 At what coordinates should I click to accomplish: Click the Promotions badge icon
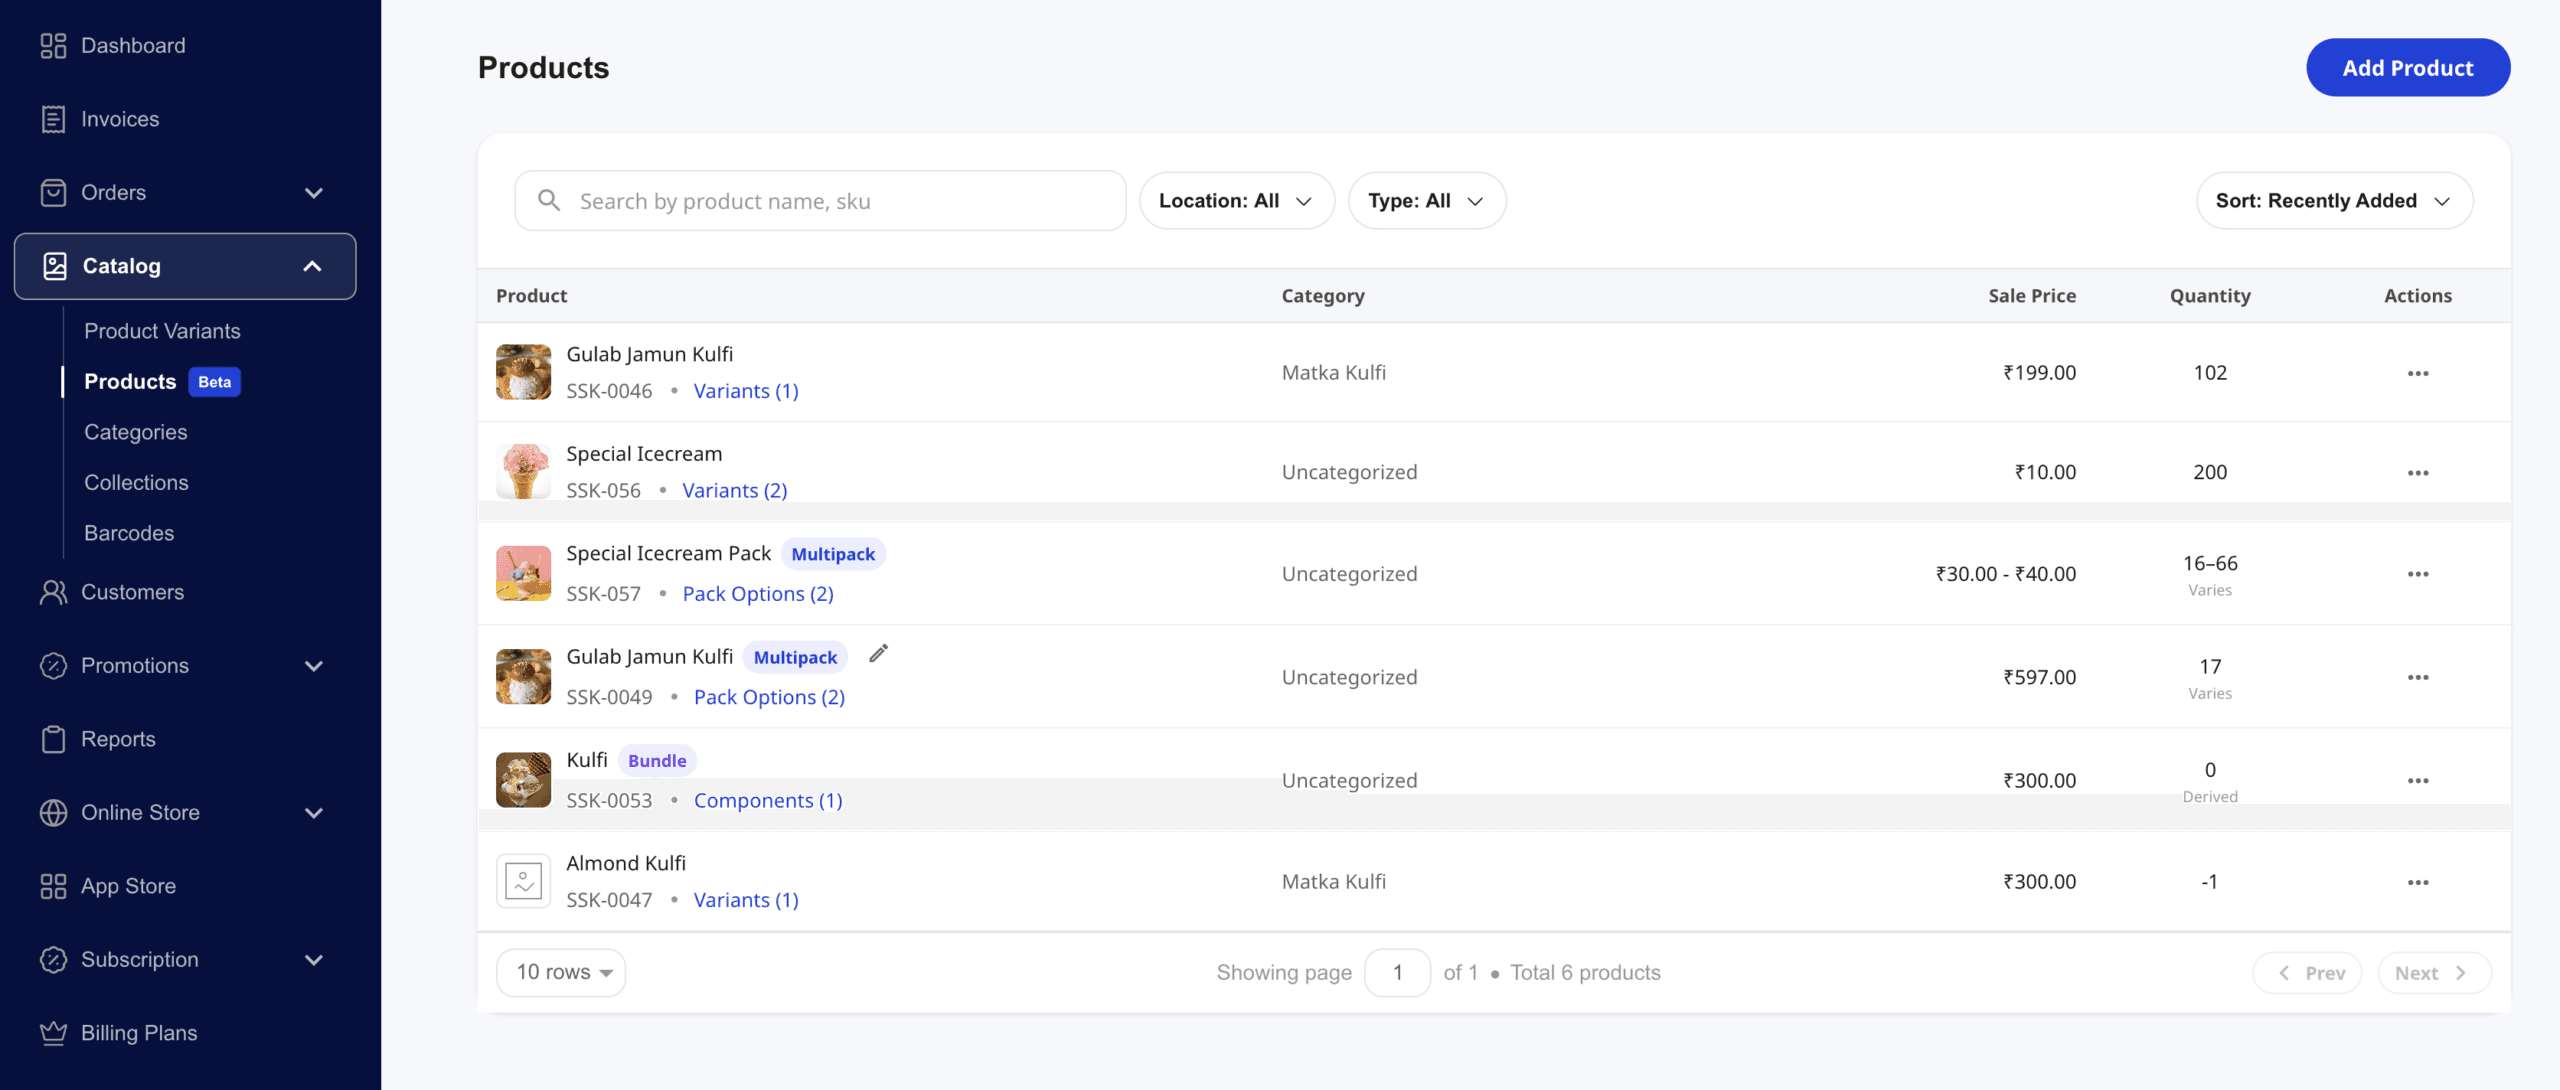(x=53, y=666)
